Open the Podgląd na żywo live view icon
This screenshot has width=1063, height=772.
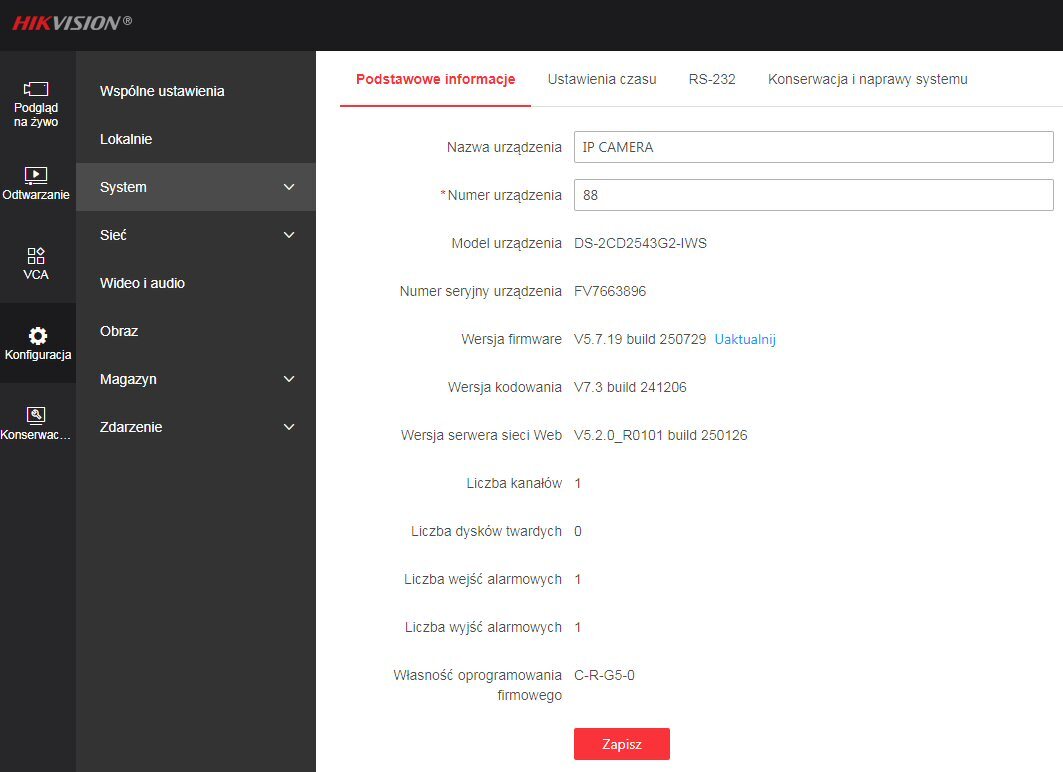(x=36, y=89)
